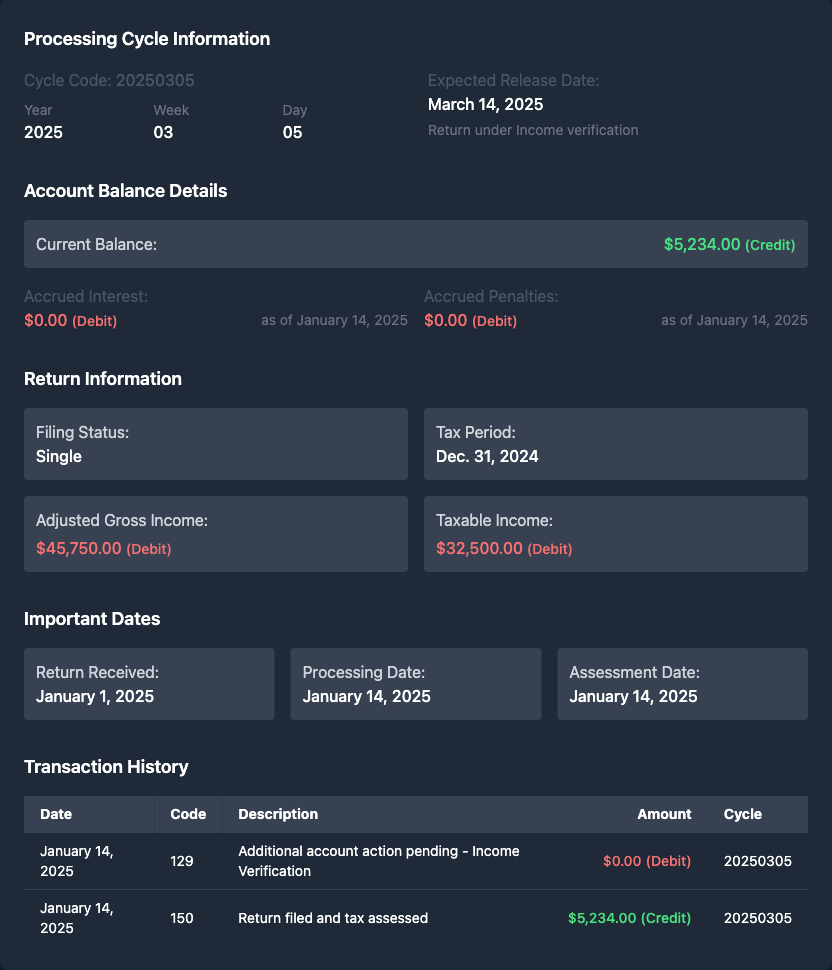This screenshot has height=970, width=832.
Task: Click the Amount column header
Action: (664, 814)
